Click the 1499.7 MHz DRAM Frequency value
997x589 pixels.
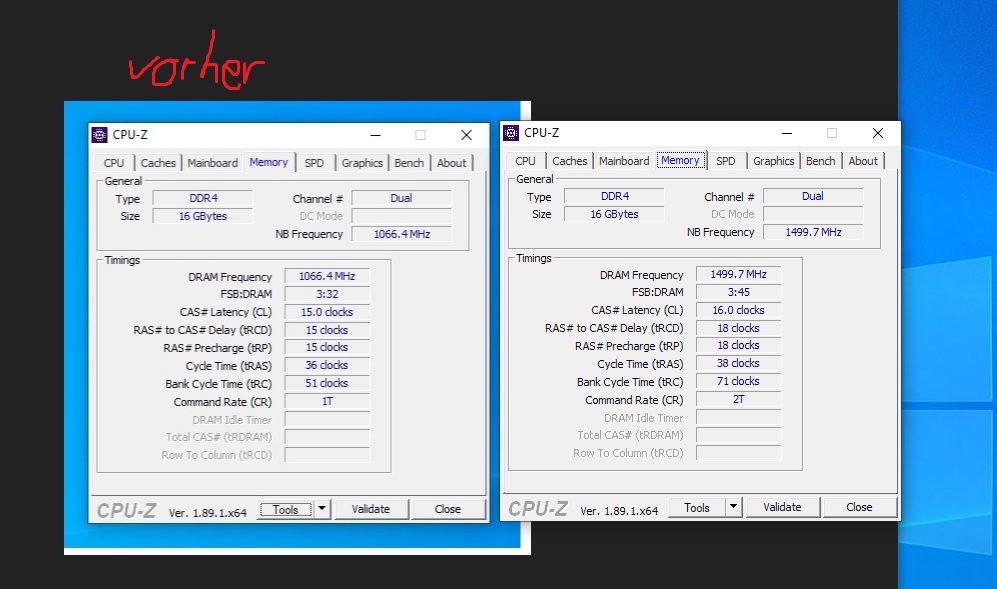[738, 274]
